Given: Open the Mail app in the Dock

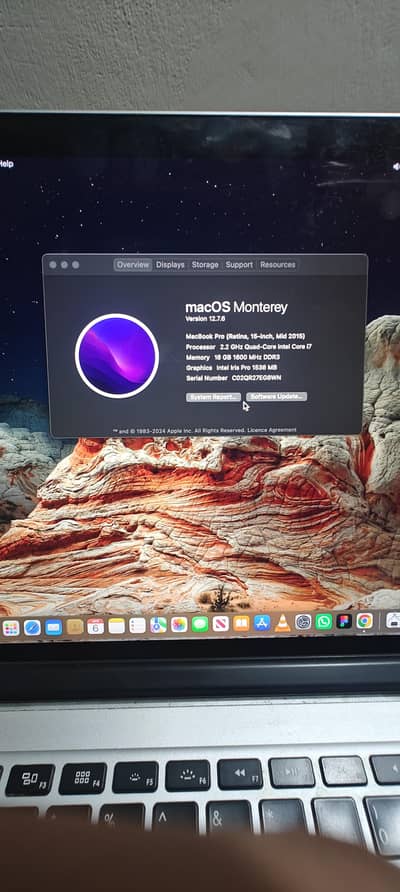Looking at the screenshot, I should 53,627.
